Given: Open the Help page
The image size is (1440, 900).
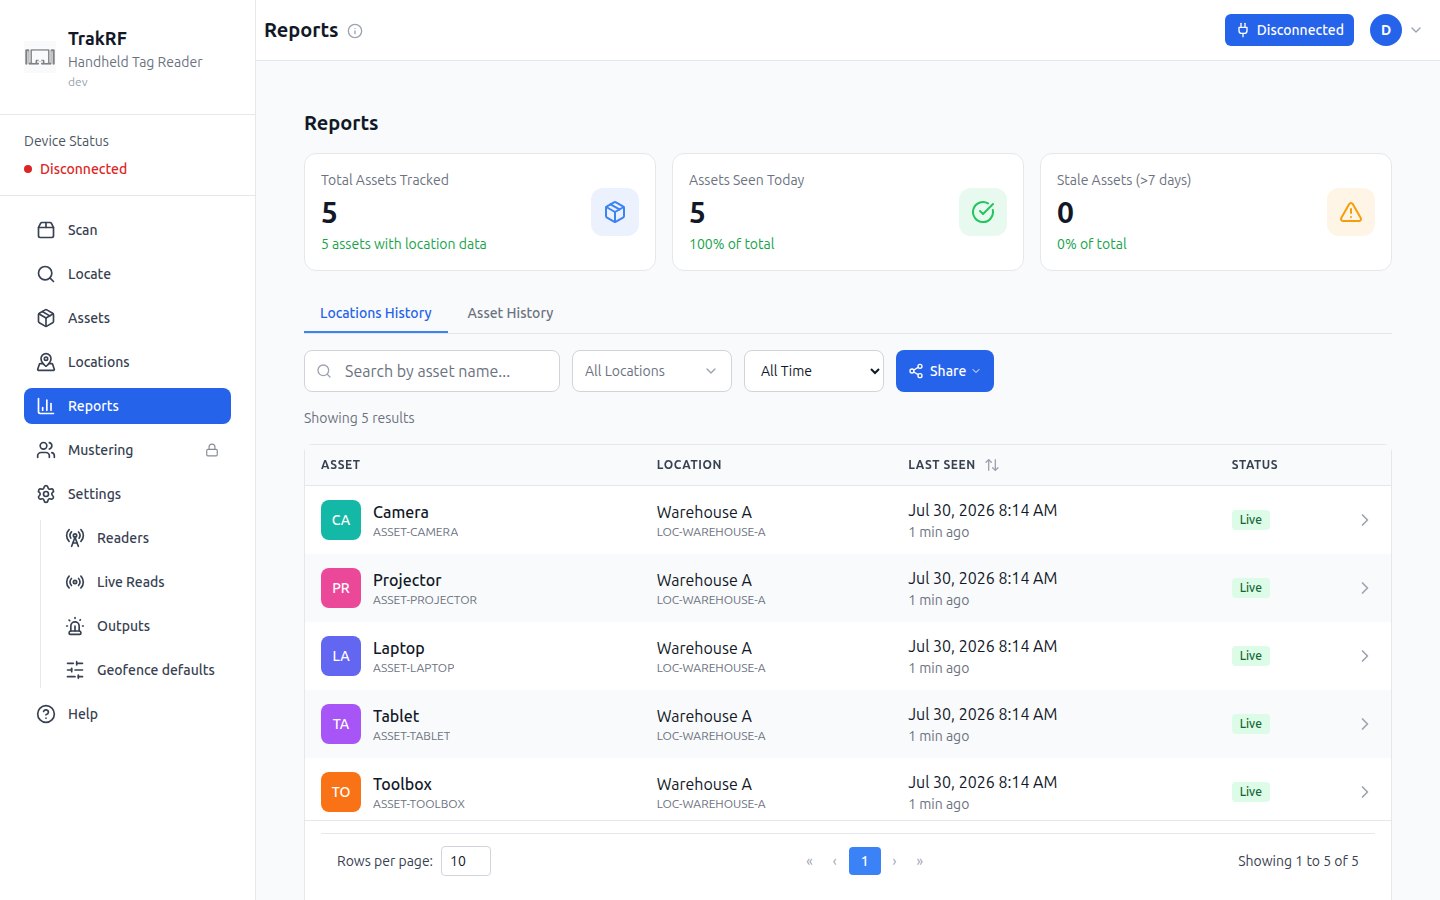Looking at the screenshot, I should pyautogui.click(x=127, y=714).
